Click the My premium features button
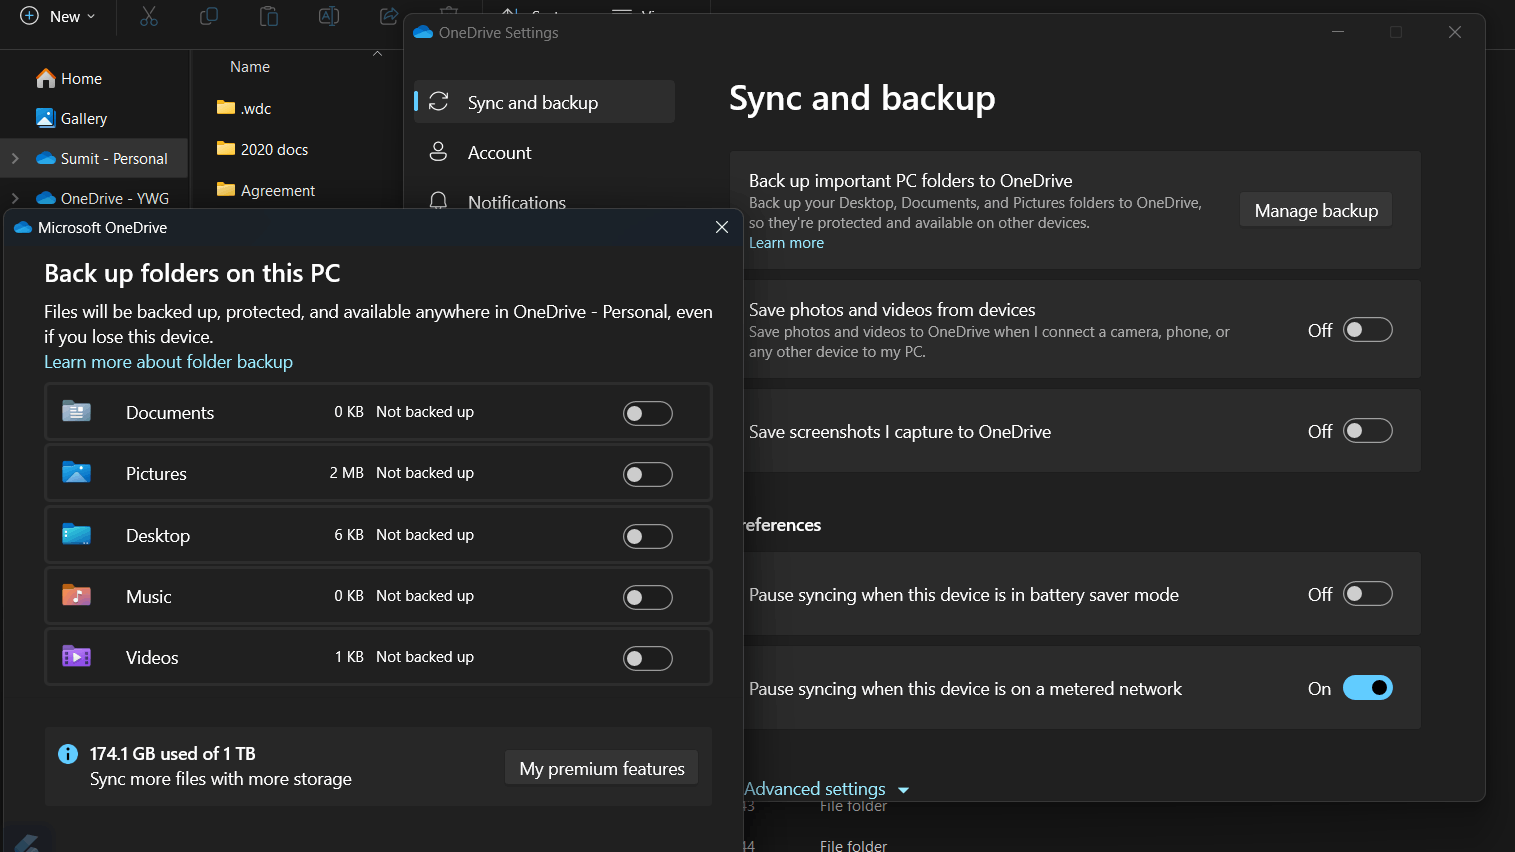 tap(601, 768)
